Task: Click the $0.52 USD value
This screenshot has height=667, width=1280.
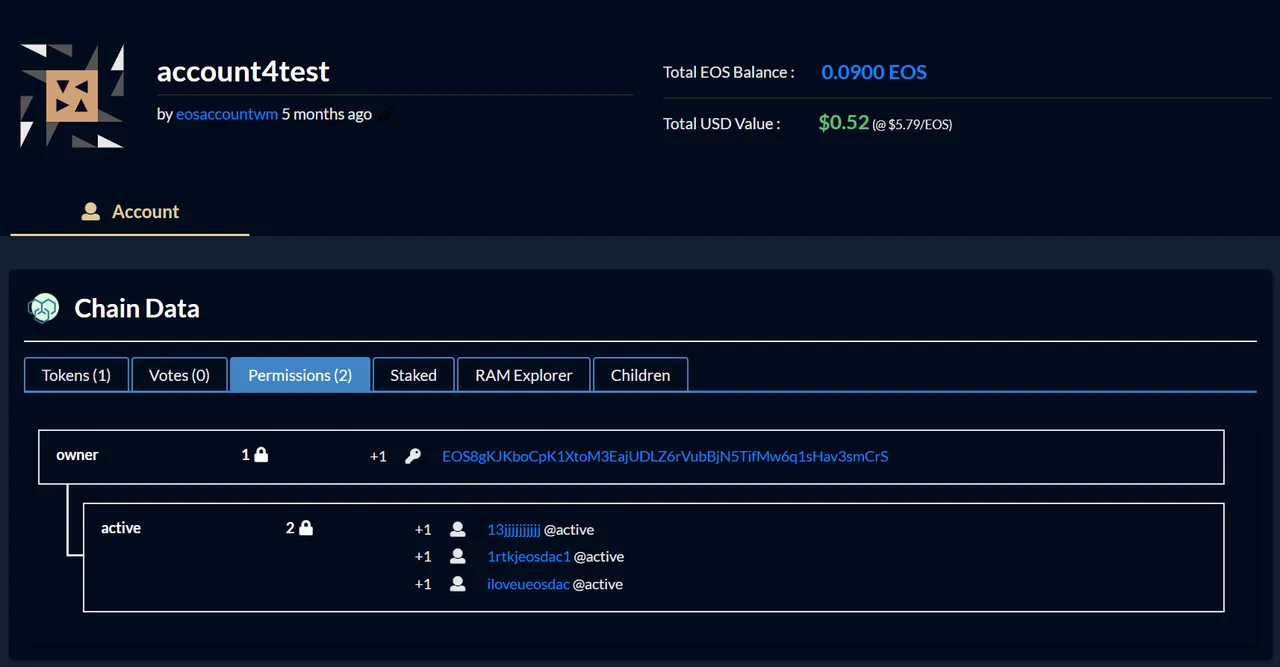Action: [x=844, y=123]
